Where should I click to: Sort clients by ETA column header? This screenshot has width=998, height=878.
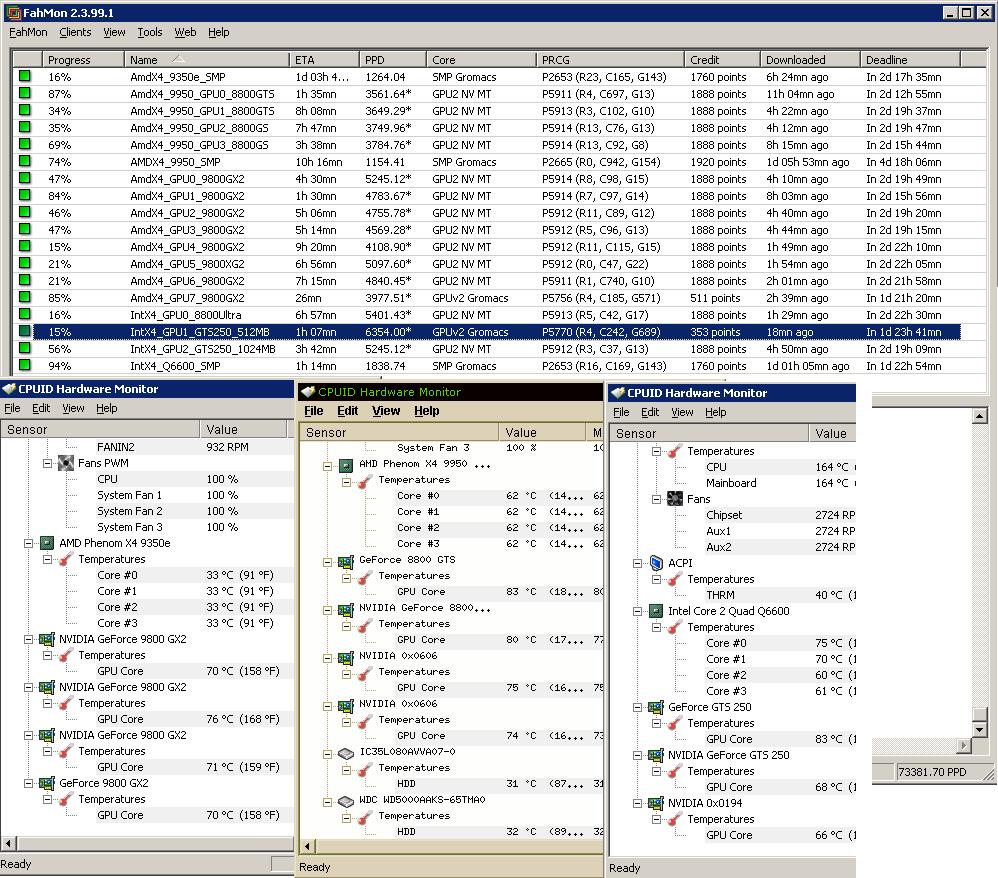pyautogui.click(x=324, y=59)
